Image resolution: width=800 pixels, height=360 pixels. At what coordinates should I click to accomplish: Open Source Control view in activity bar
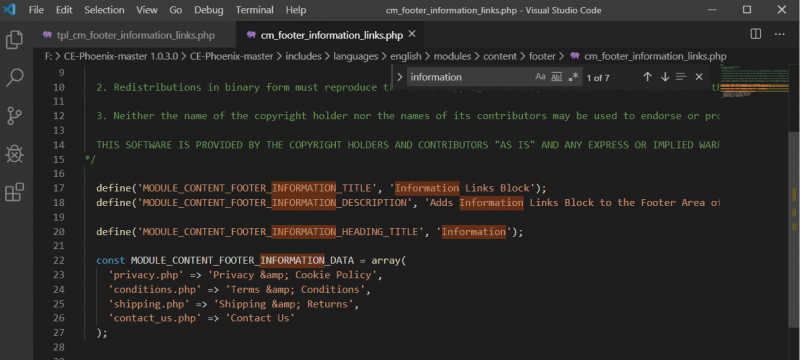(14, 116)
